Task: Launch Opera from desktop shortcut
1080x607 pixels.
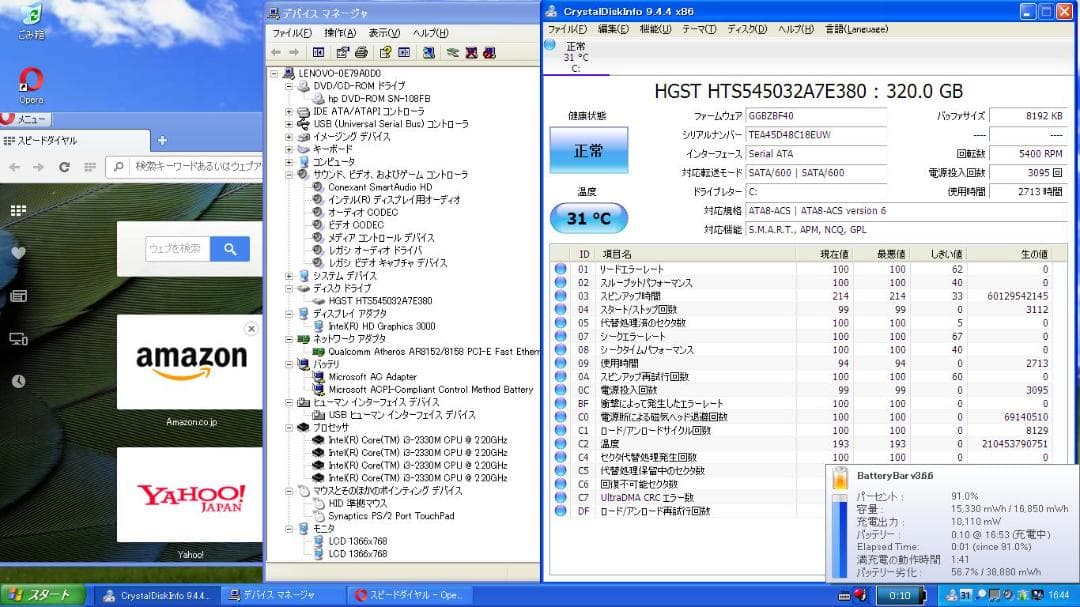Action: pos(31,85)
